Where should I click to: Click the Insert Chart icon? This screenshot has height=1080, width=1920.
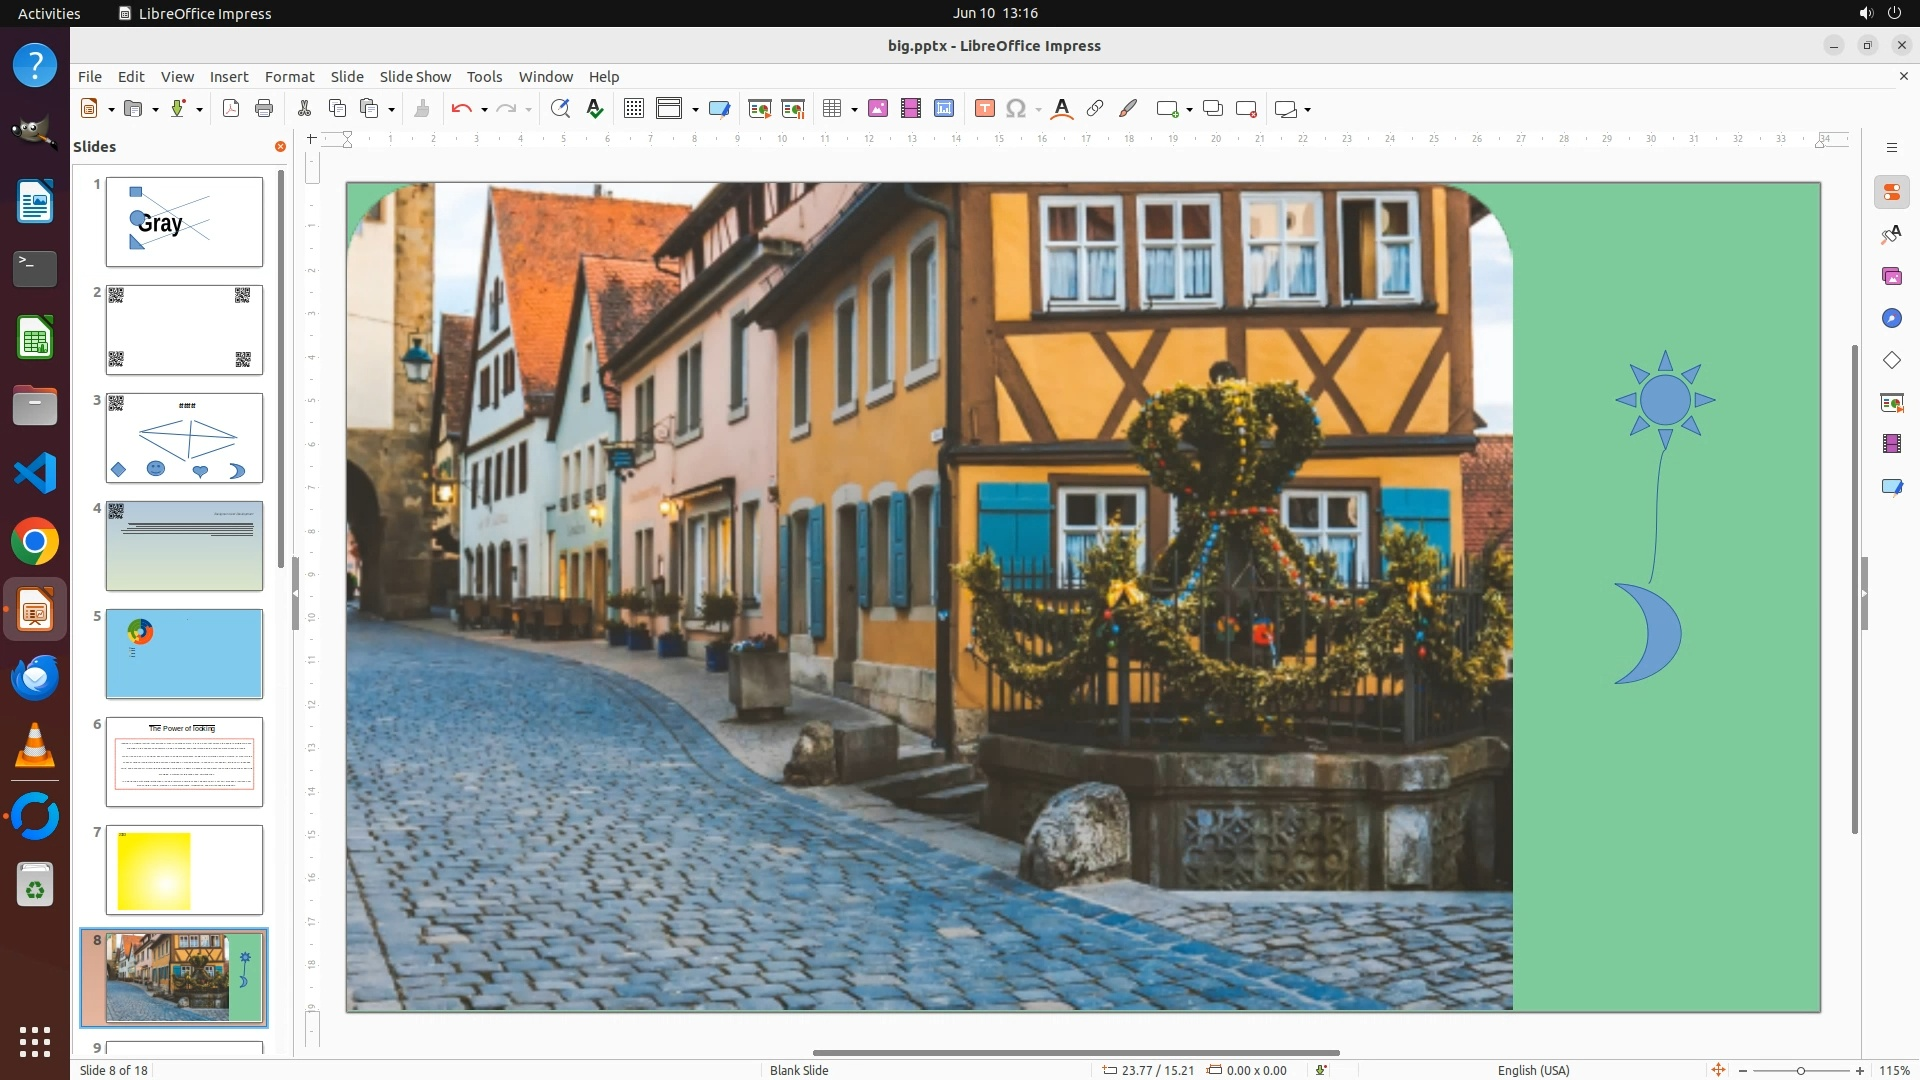click(x=944, y=109)
